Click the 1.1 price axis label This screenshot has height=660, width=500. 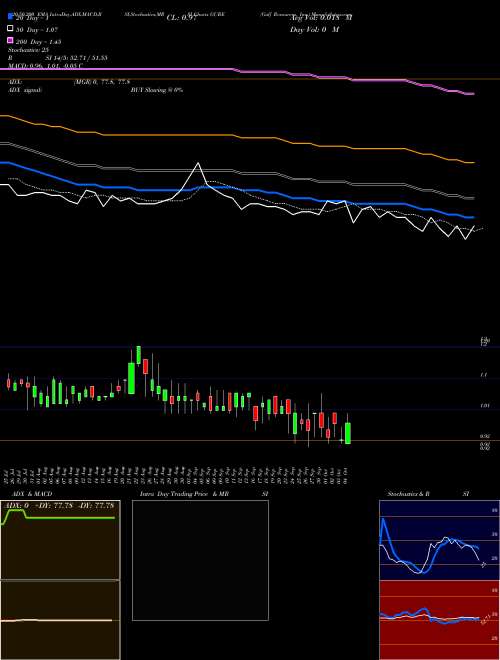(484, 374)
